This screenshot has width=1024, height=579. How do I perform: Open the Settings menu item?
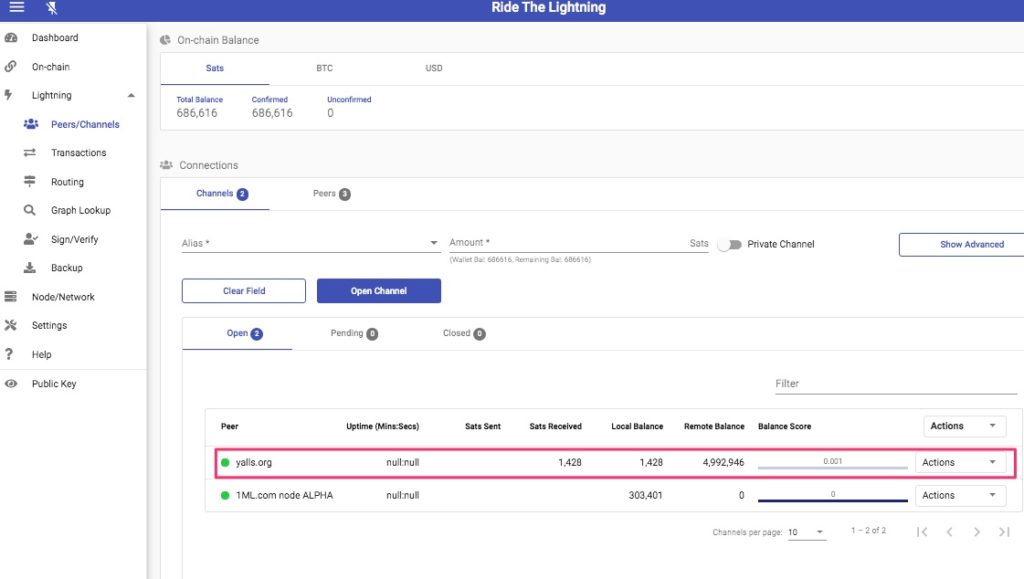click(x=49, y=325)
